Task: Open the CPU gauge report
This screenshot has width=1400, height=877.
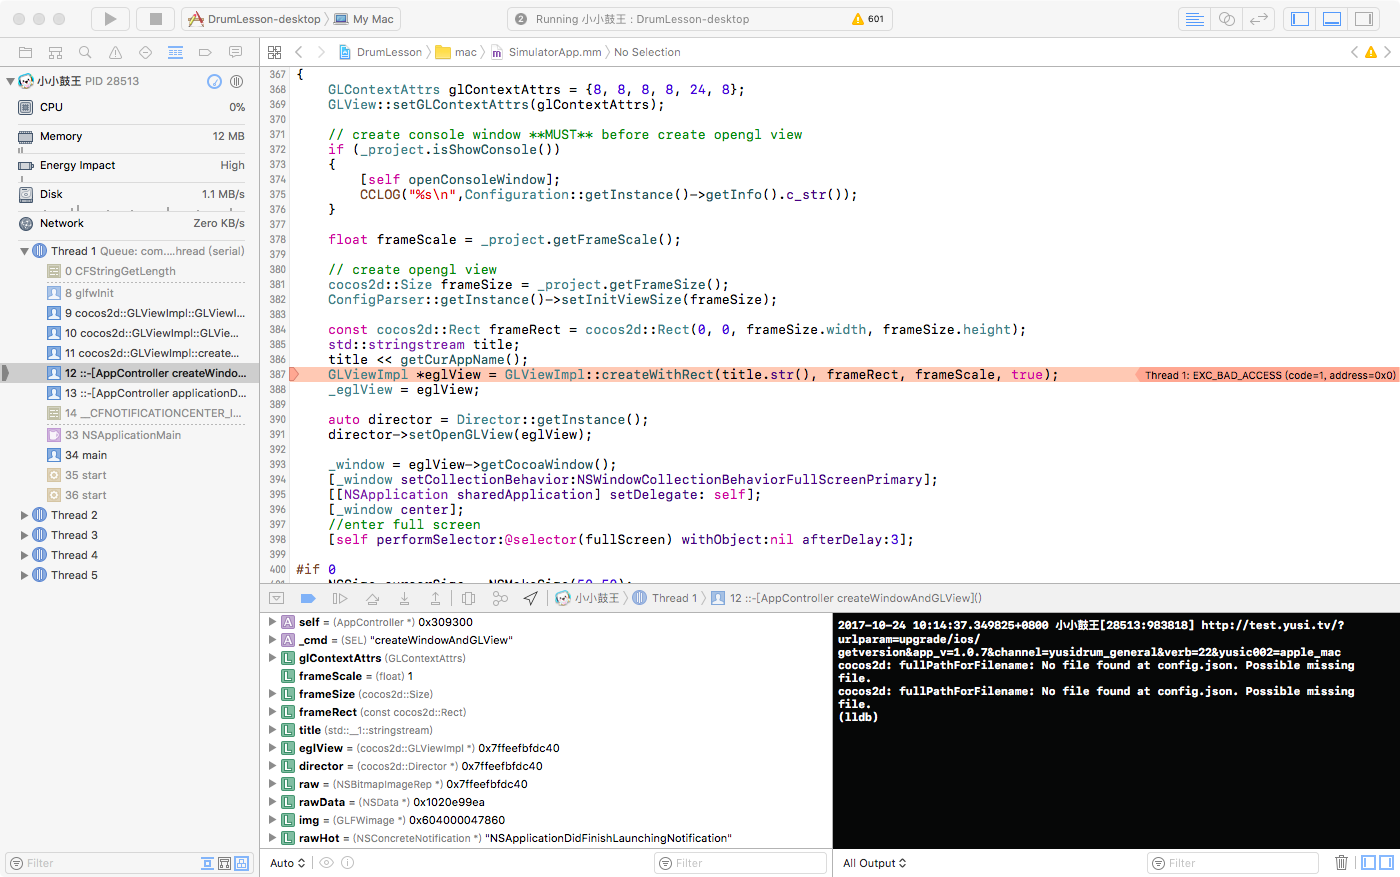Action: (130, 107)
